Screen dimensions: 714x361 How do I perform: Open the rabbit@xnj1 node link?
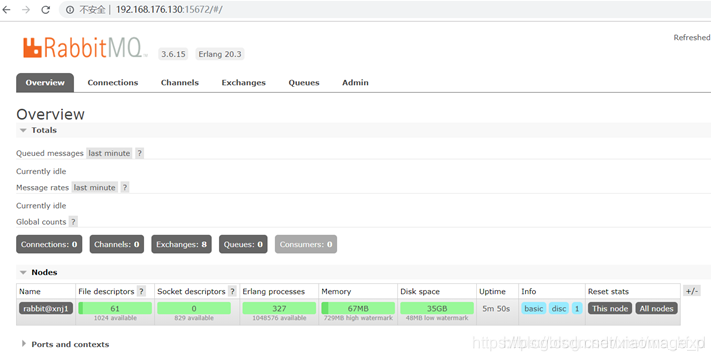click(46, 309)
